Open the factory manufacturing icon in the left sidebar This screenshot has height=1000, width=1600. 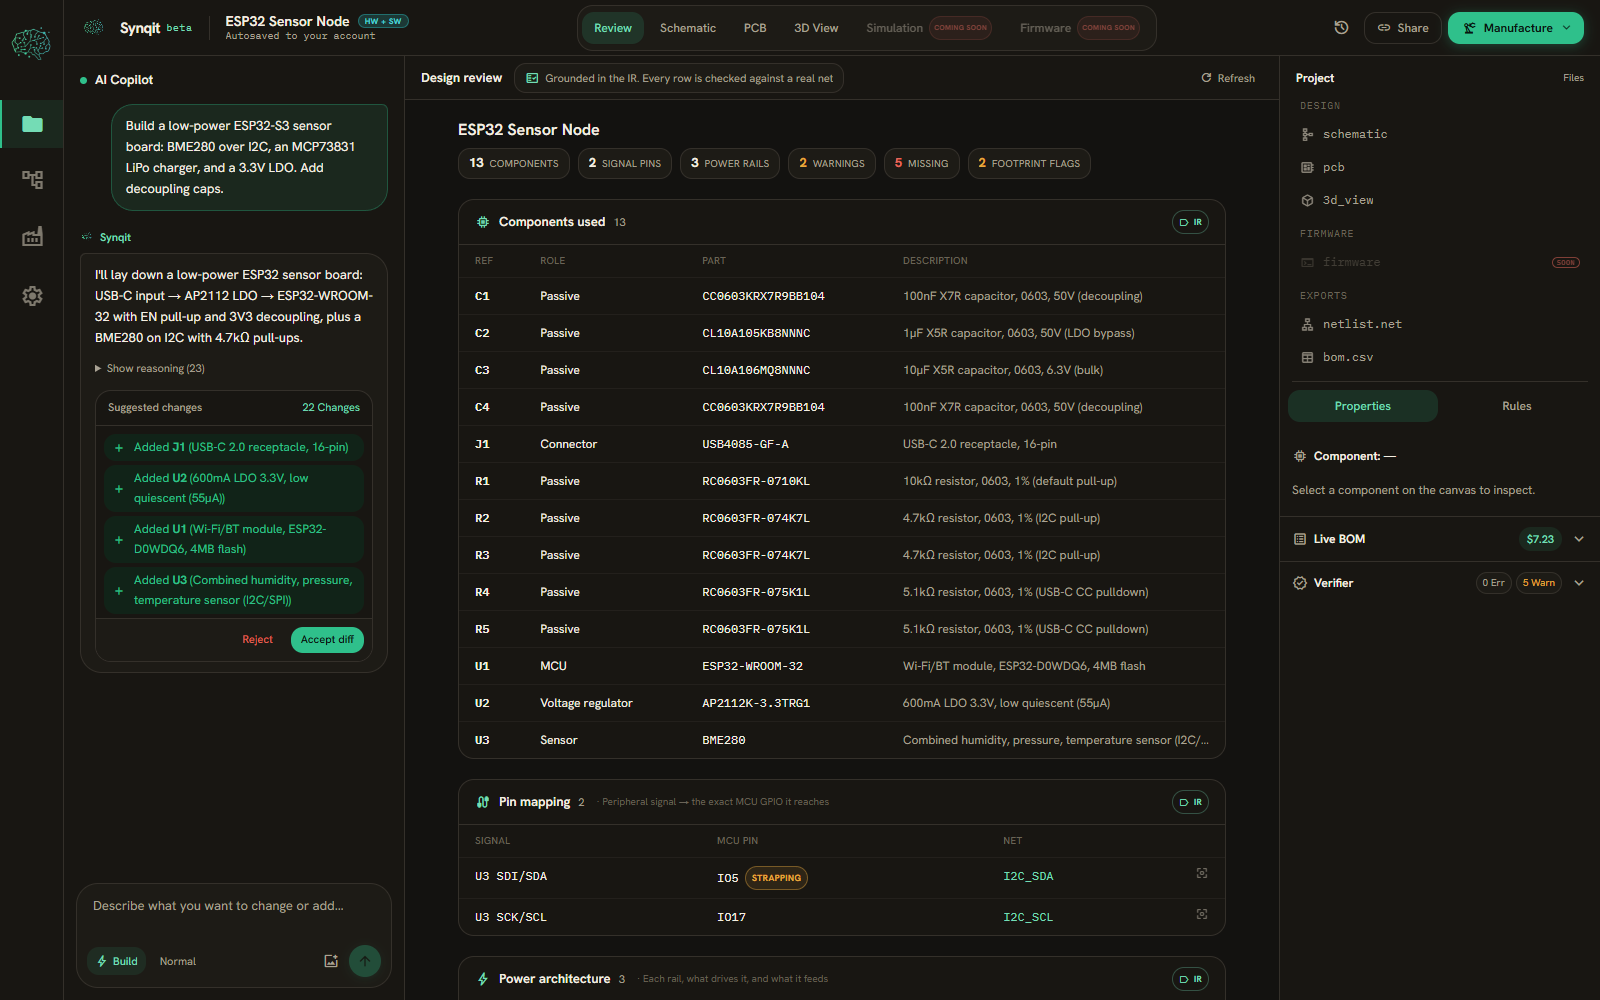coord(32,236)
